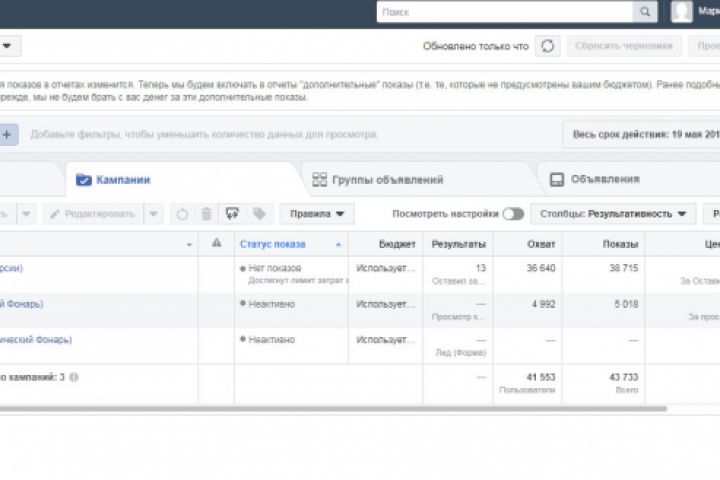This screenshot has height=480, width=720.
Task: Open the Весь срок действия date range
Action: pos(643,135)
